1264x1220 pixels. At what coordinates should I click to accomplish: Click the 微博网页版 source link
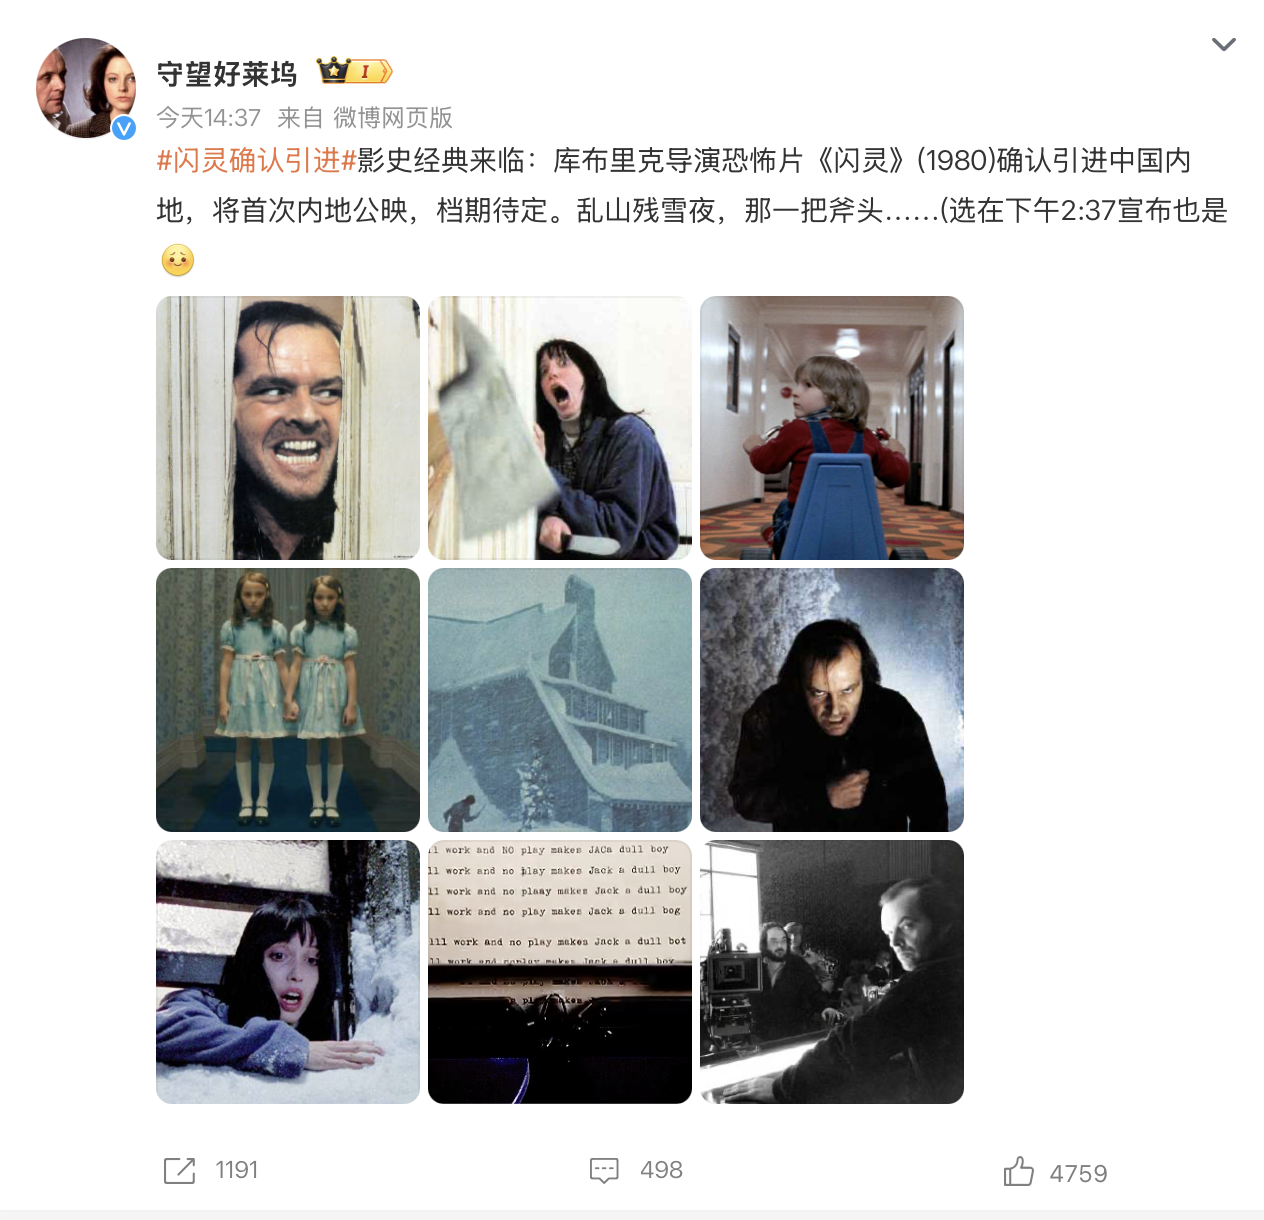[393, 118]
